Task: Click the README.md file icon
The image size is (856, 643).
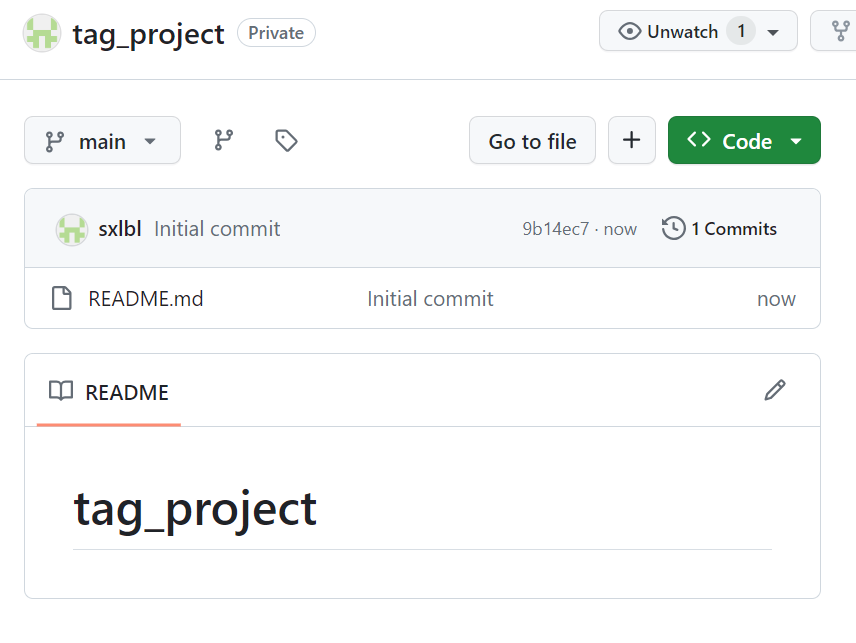Action: (x=62, y=299)
